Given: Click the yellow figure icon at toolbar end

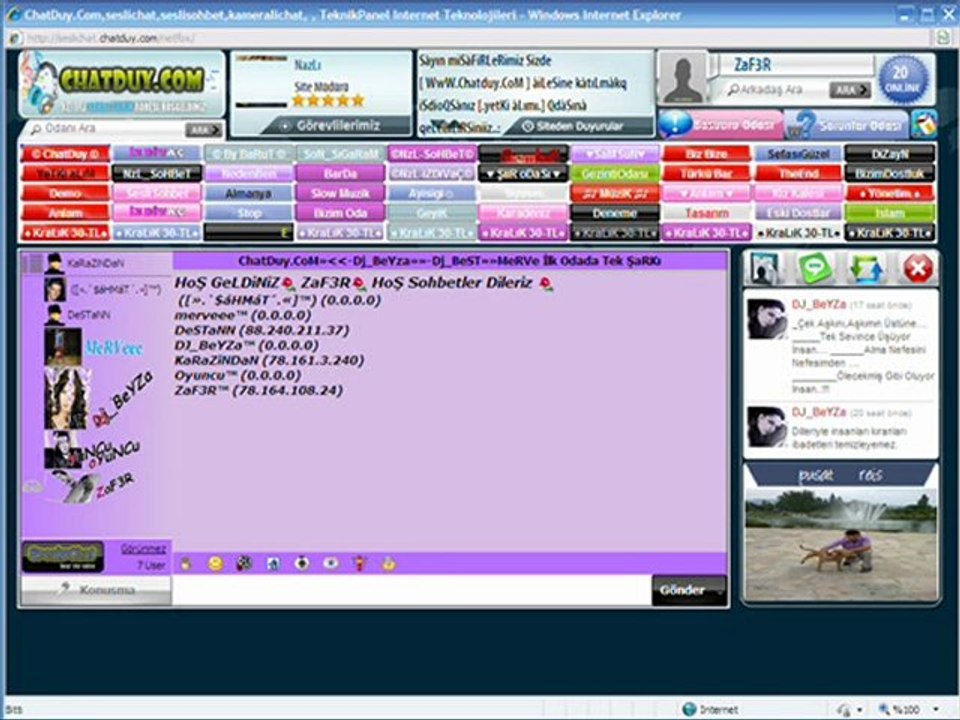Looking at the screenshot, I should (x=389, y=564).
